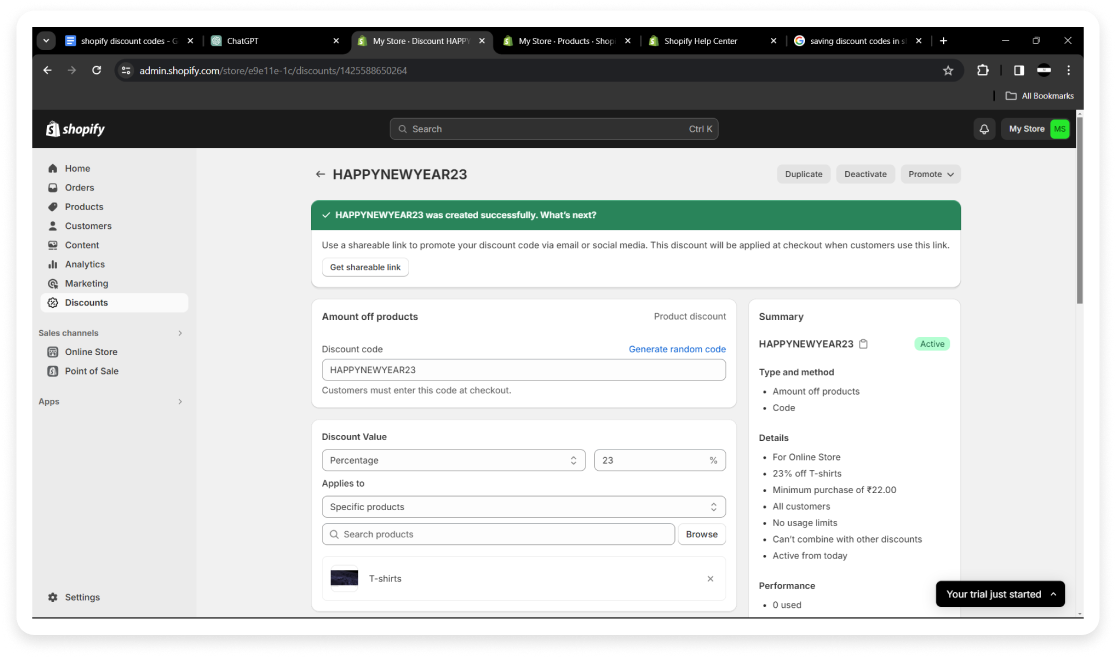Open Products in sidebar

click(83, 207)
